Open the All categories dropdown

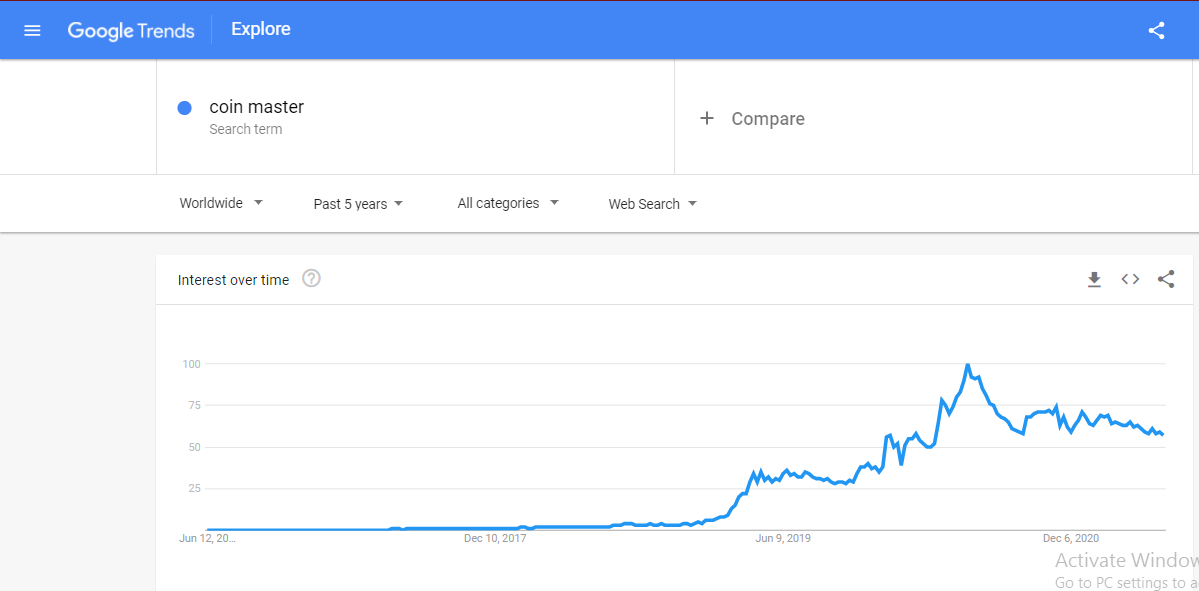coord(508,203)
